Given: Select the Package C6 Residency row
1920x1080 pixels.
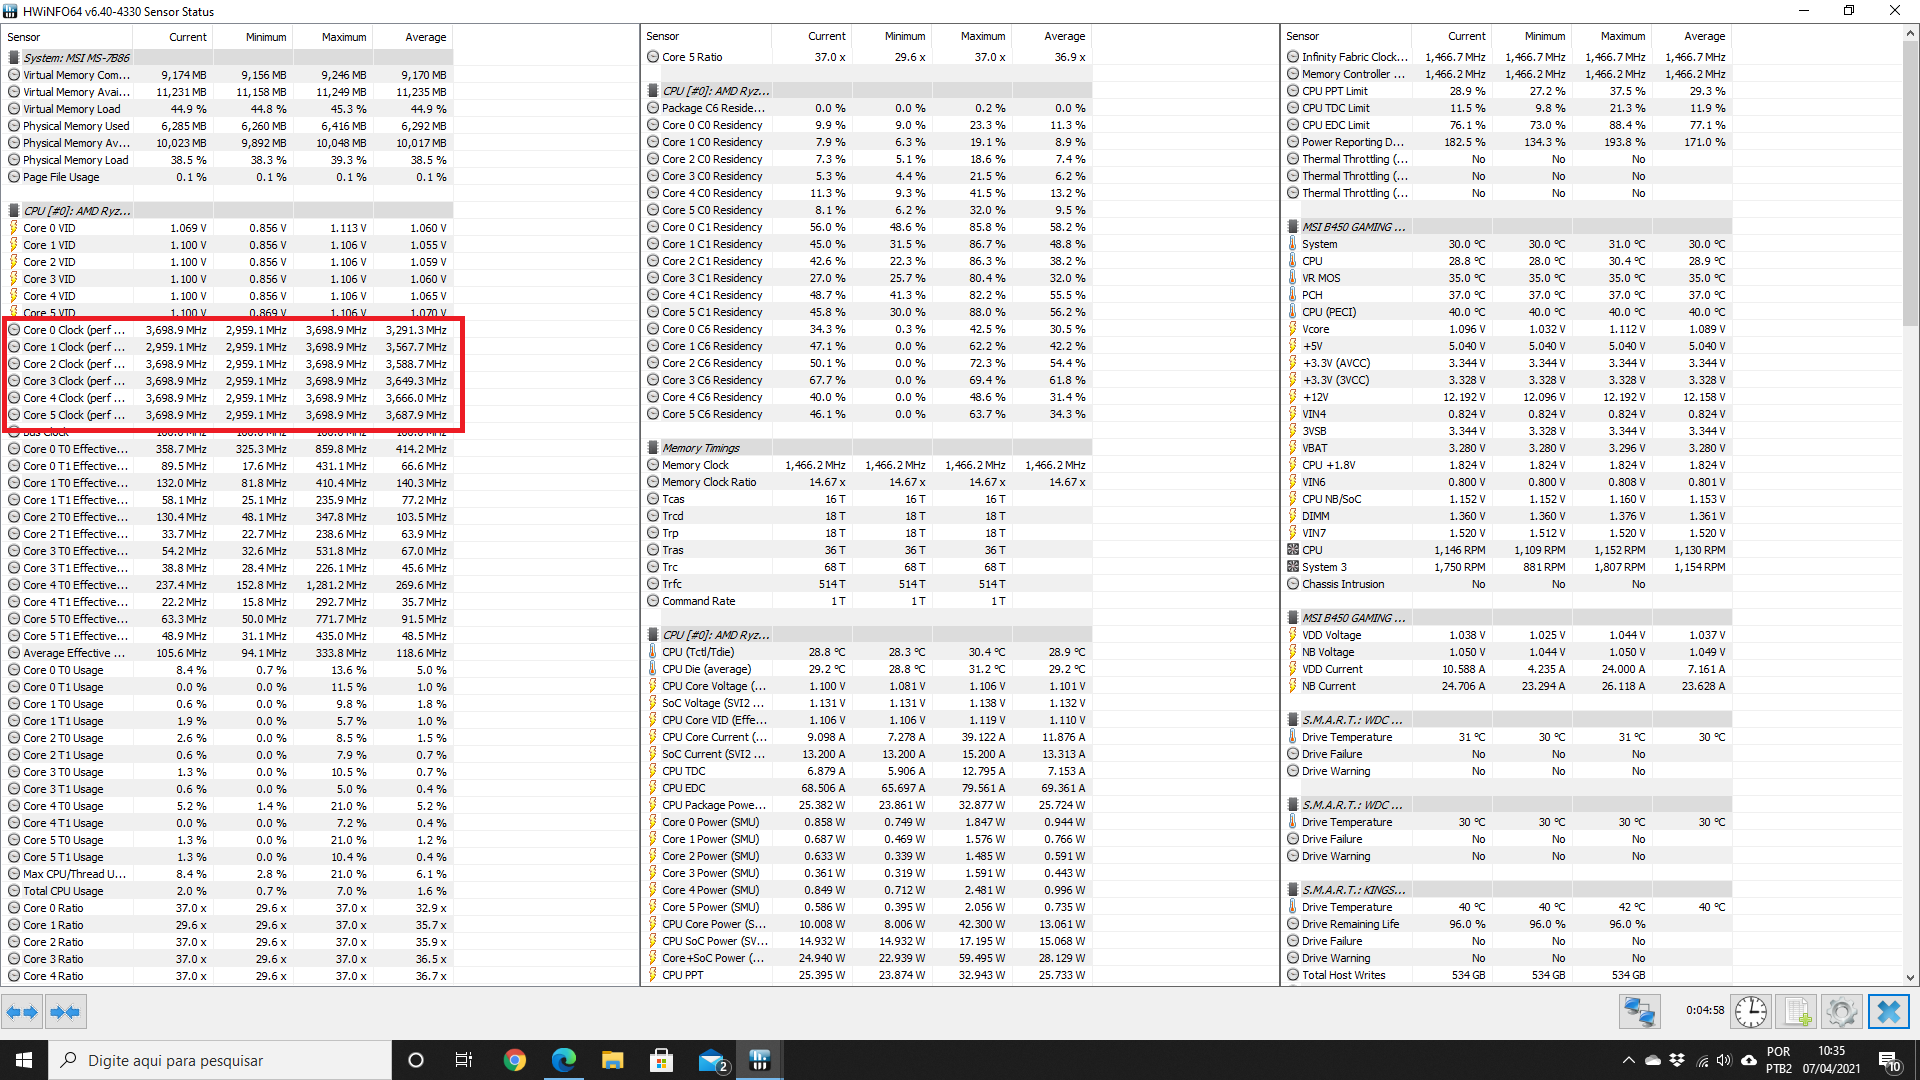Looking at the screenshot, I should click(867, 108).
